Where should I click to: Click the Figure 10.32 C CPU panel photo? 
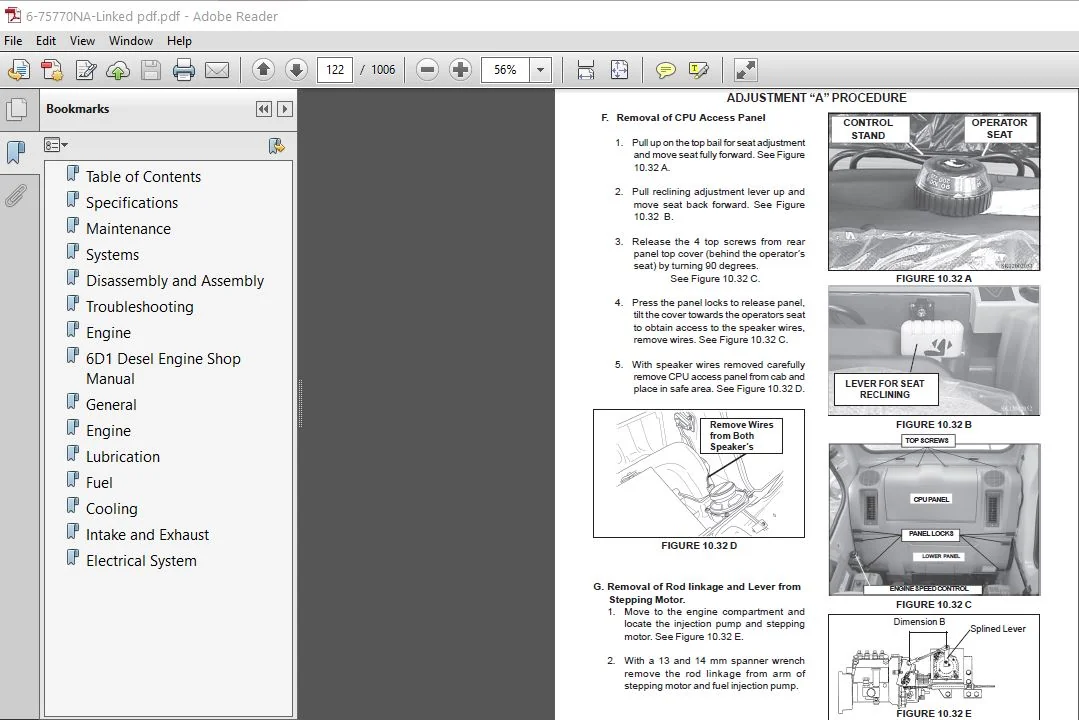934,520
